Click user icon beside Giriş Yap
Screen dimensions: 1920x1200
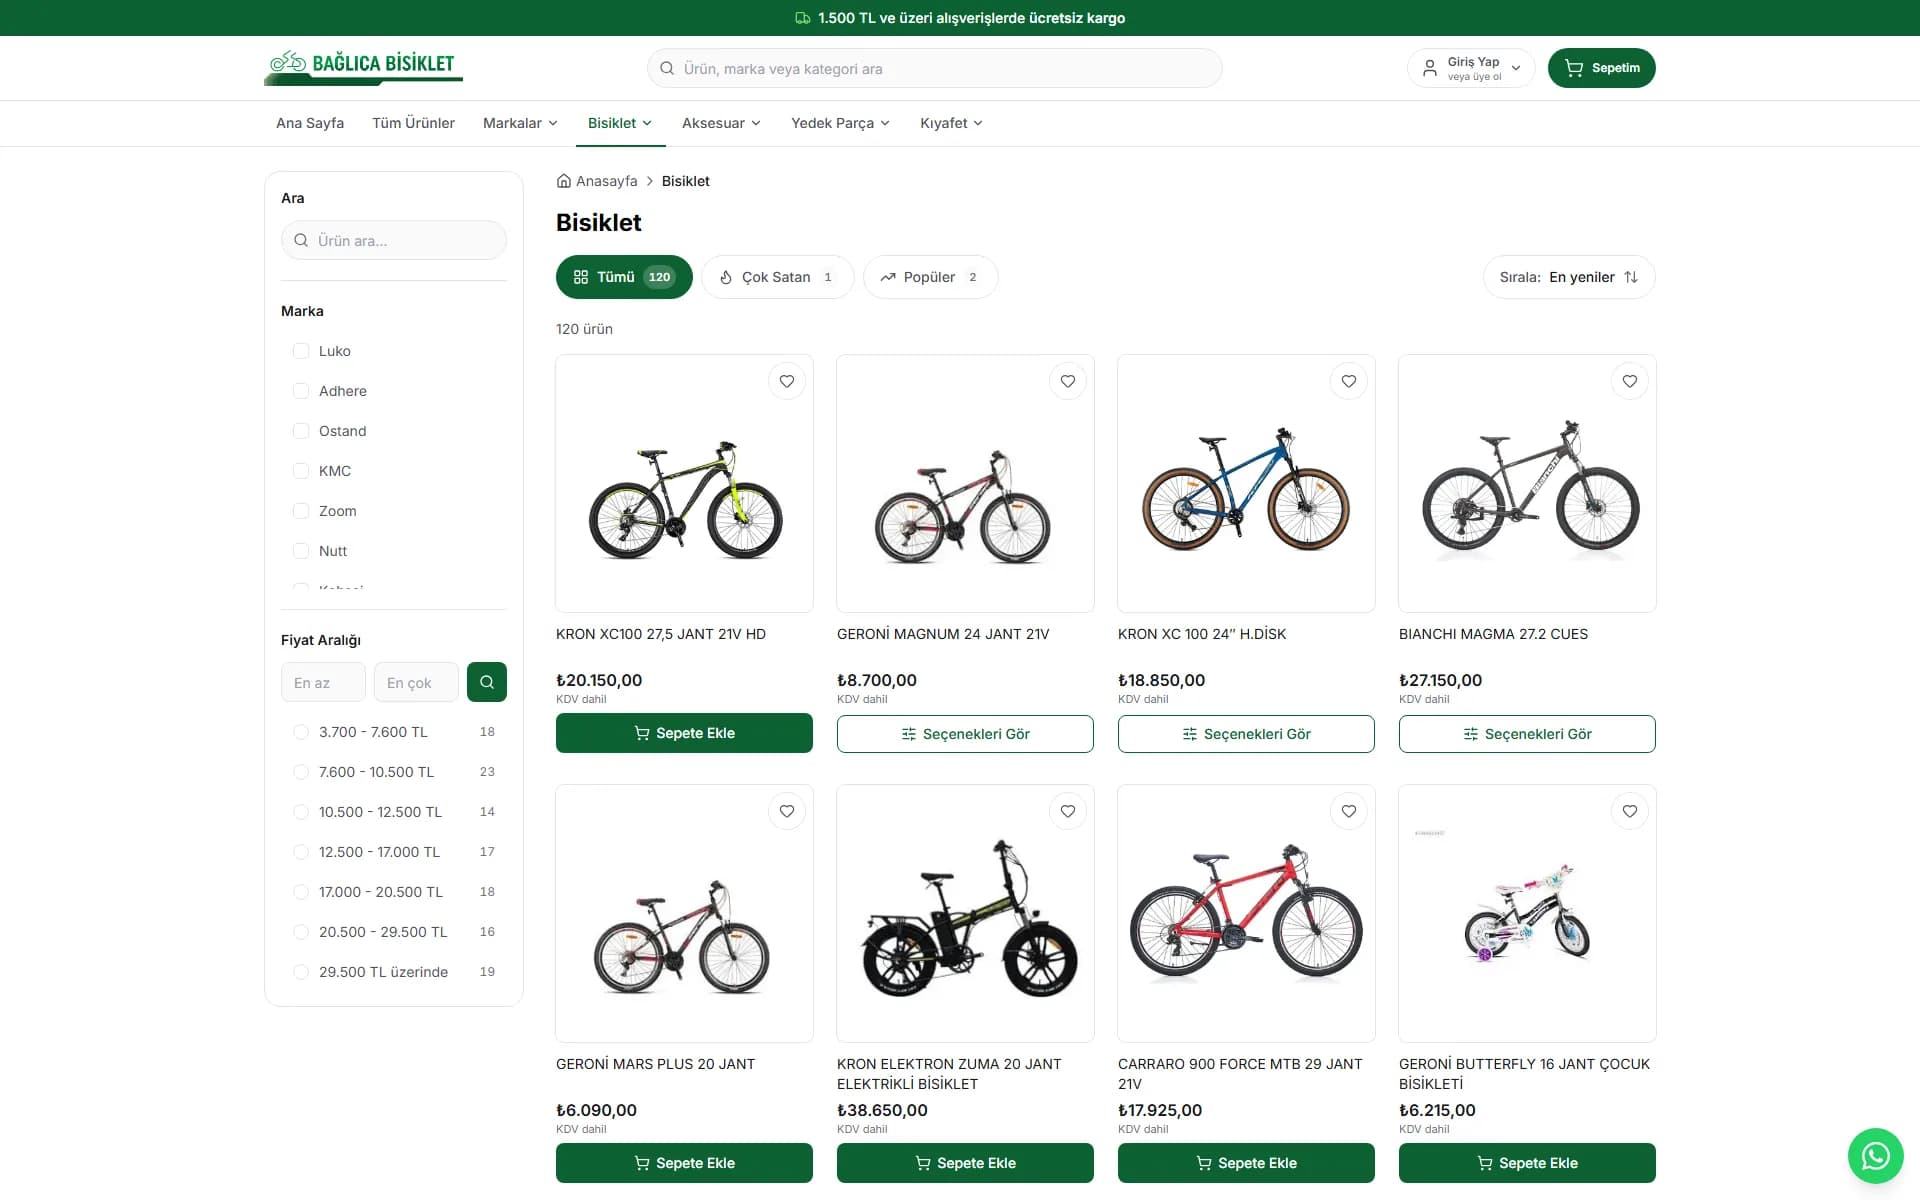[x=1430, y=68]
